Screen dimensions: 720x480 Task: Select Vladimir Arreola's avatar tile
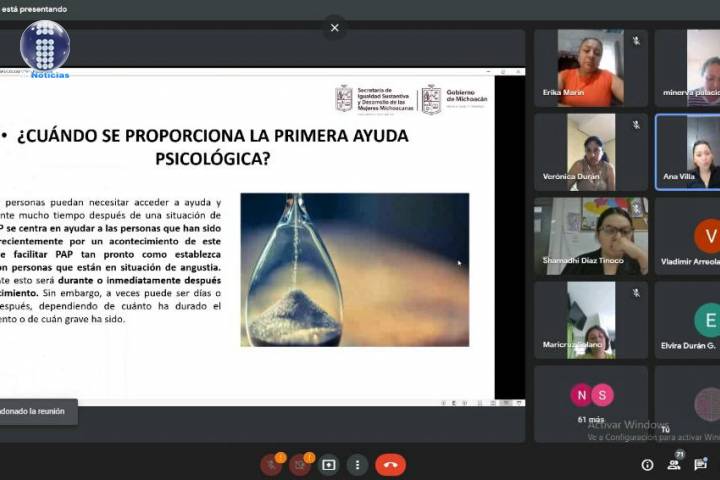[x=690, y=236]
